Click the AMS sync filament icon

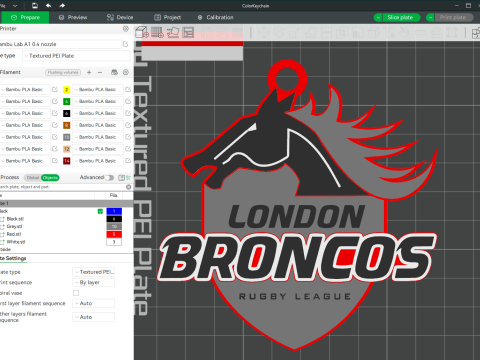(x=114, y=72)
